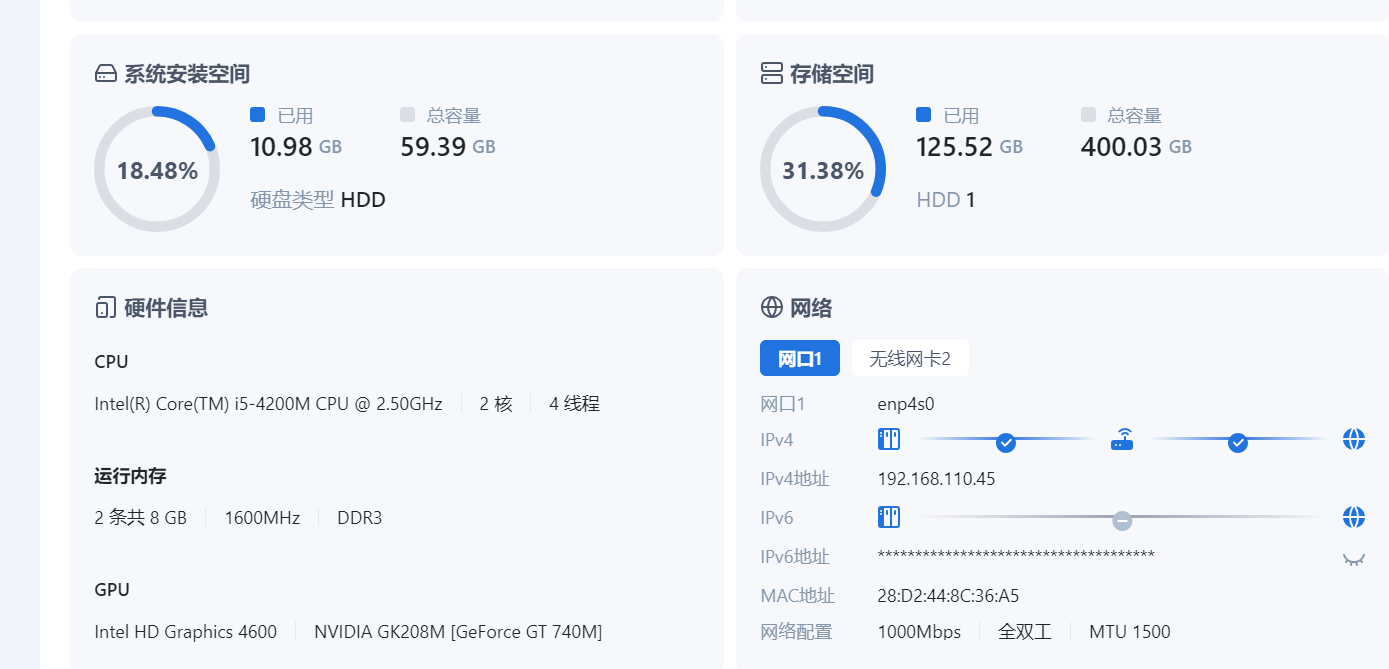Click the NAS device icon in IPv4 row

tap(889, 439)
